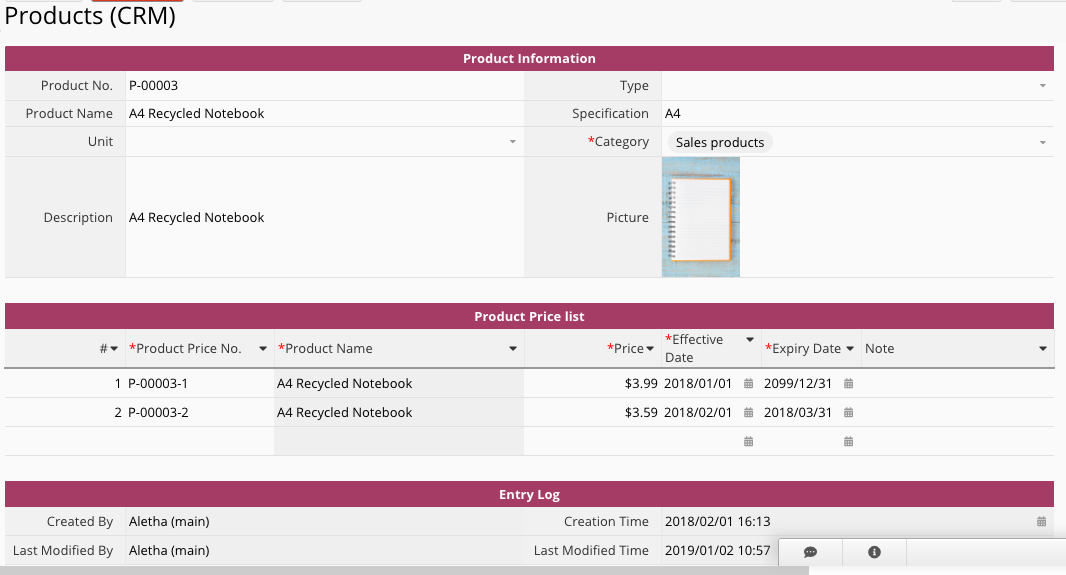Click the 2018/01/01 effective date value
The height and width of the screenshot is (575, 1066).
click(x=698, y=383)
